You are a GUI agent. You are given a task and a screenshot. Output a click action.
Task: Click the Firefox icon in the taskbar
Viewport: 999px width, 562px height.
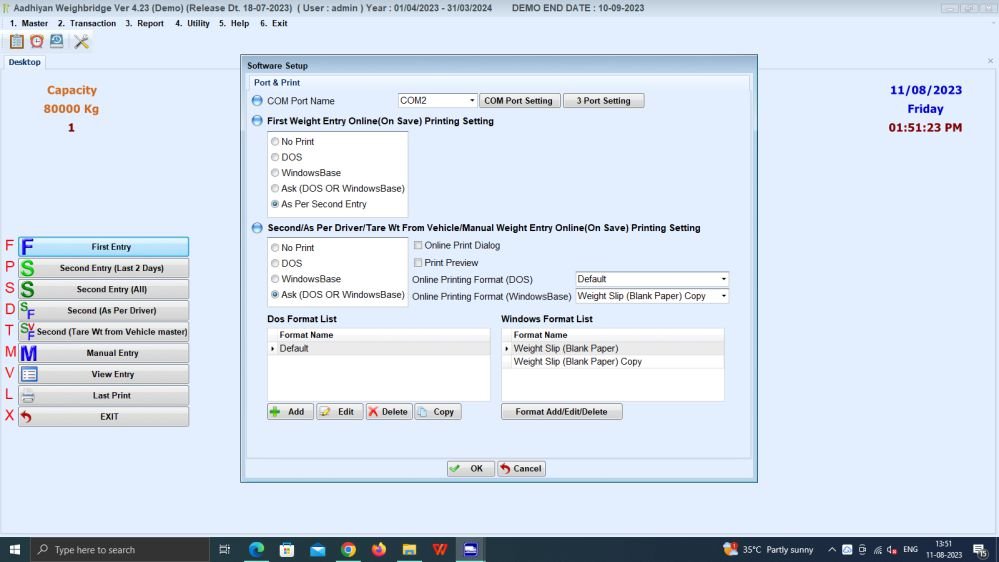click(378, 550)
